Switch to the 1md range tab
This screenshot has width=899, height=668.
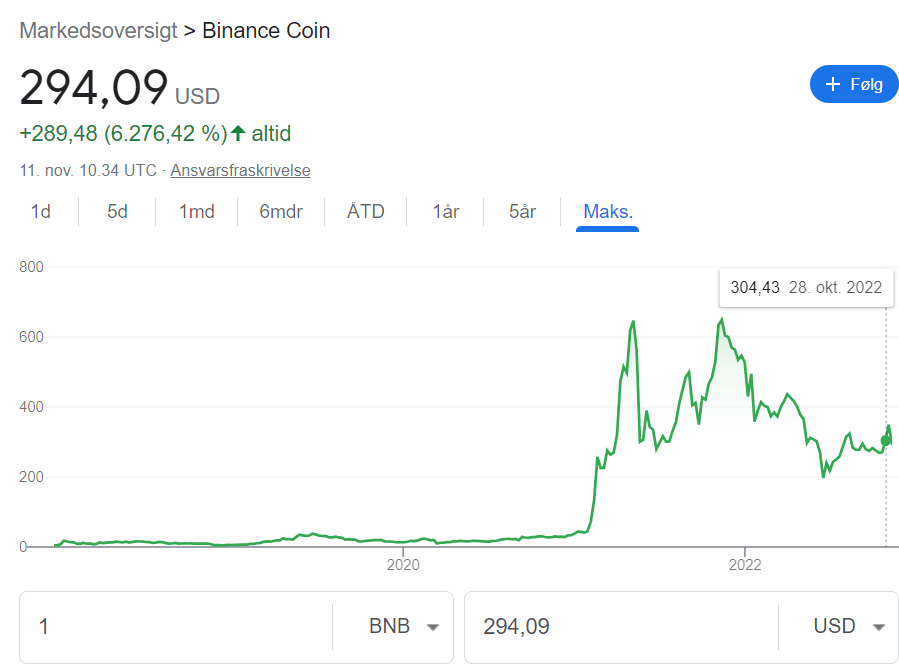tap(197, 212)
